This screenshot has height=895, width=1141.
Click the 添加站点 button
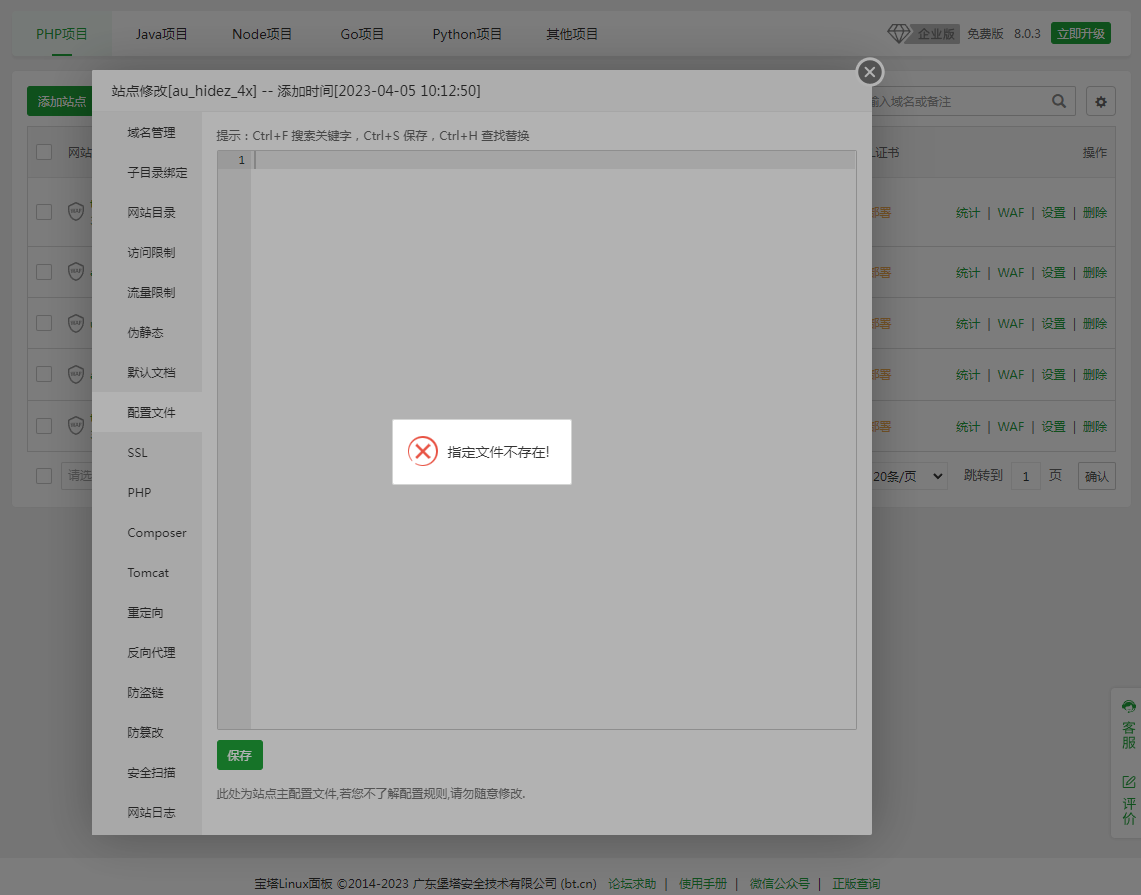point(60,101)
